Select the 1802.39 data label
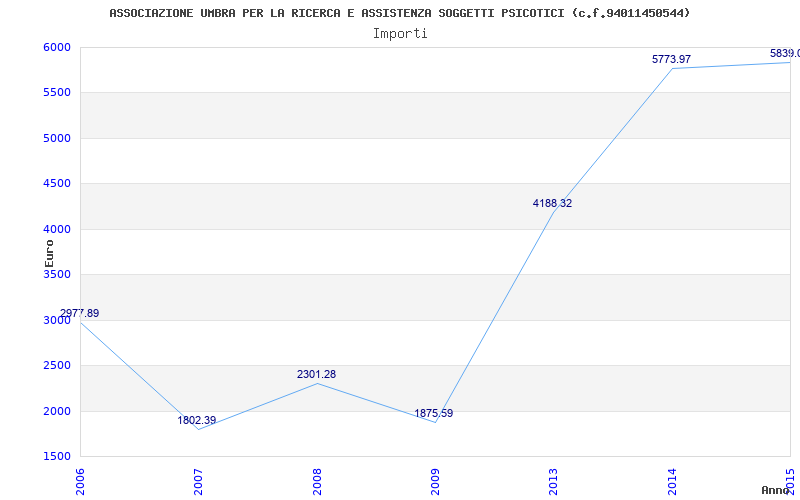800x500 pixels. (x=197, y=420)
